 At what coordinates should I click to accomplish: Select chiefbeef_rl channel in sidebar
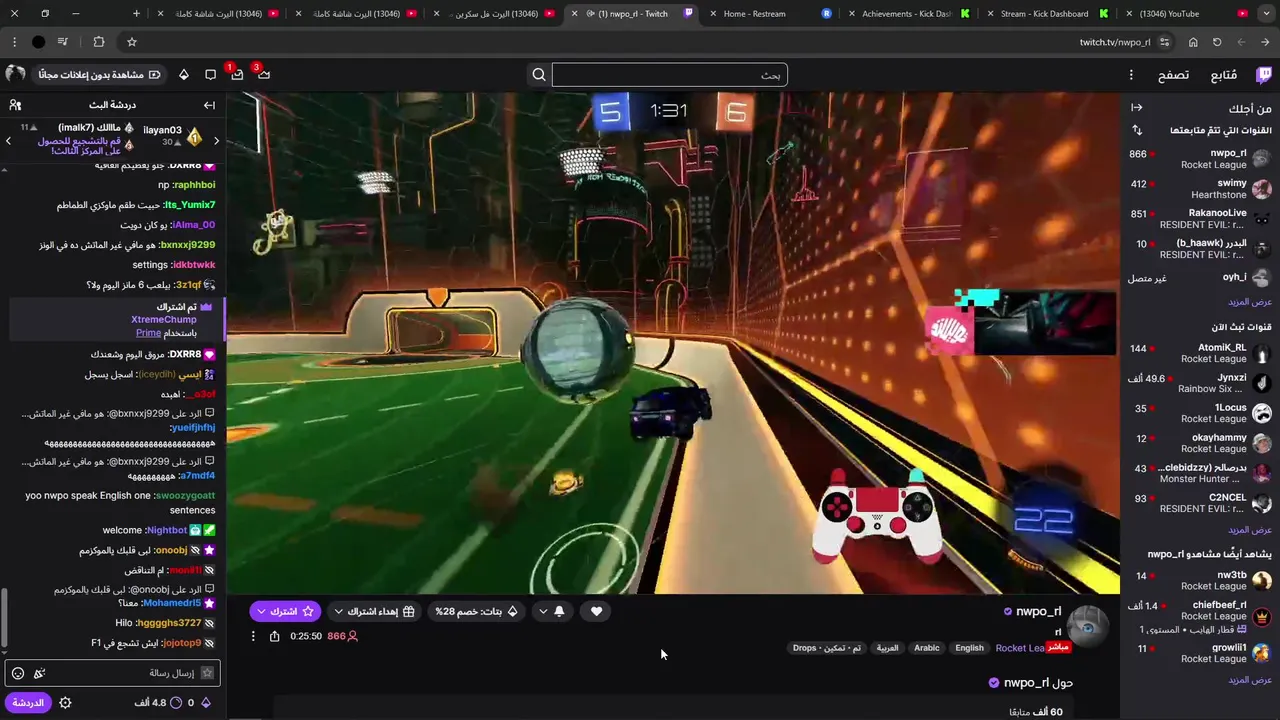point(1200,616)
